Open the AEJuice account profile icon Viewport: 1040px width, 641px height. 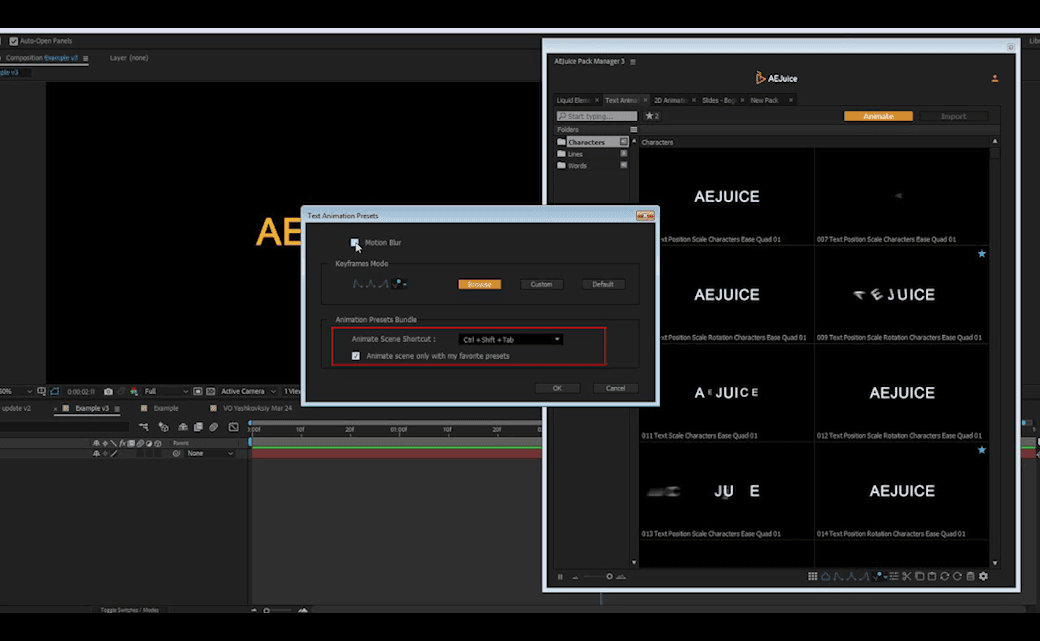995,78
